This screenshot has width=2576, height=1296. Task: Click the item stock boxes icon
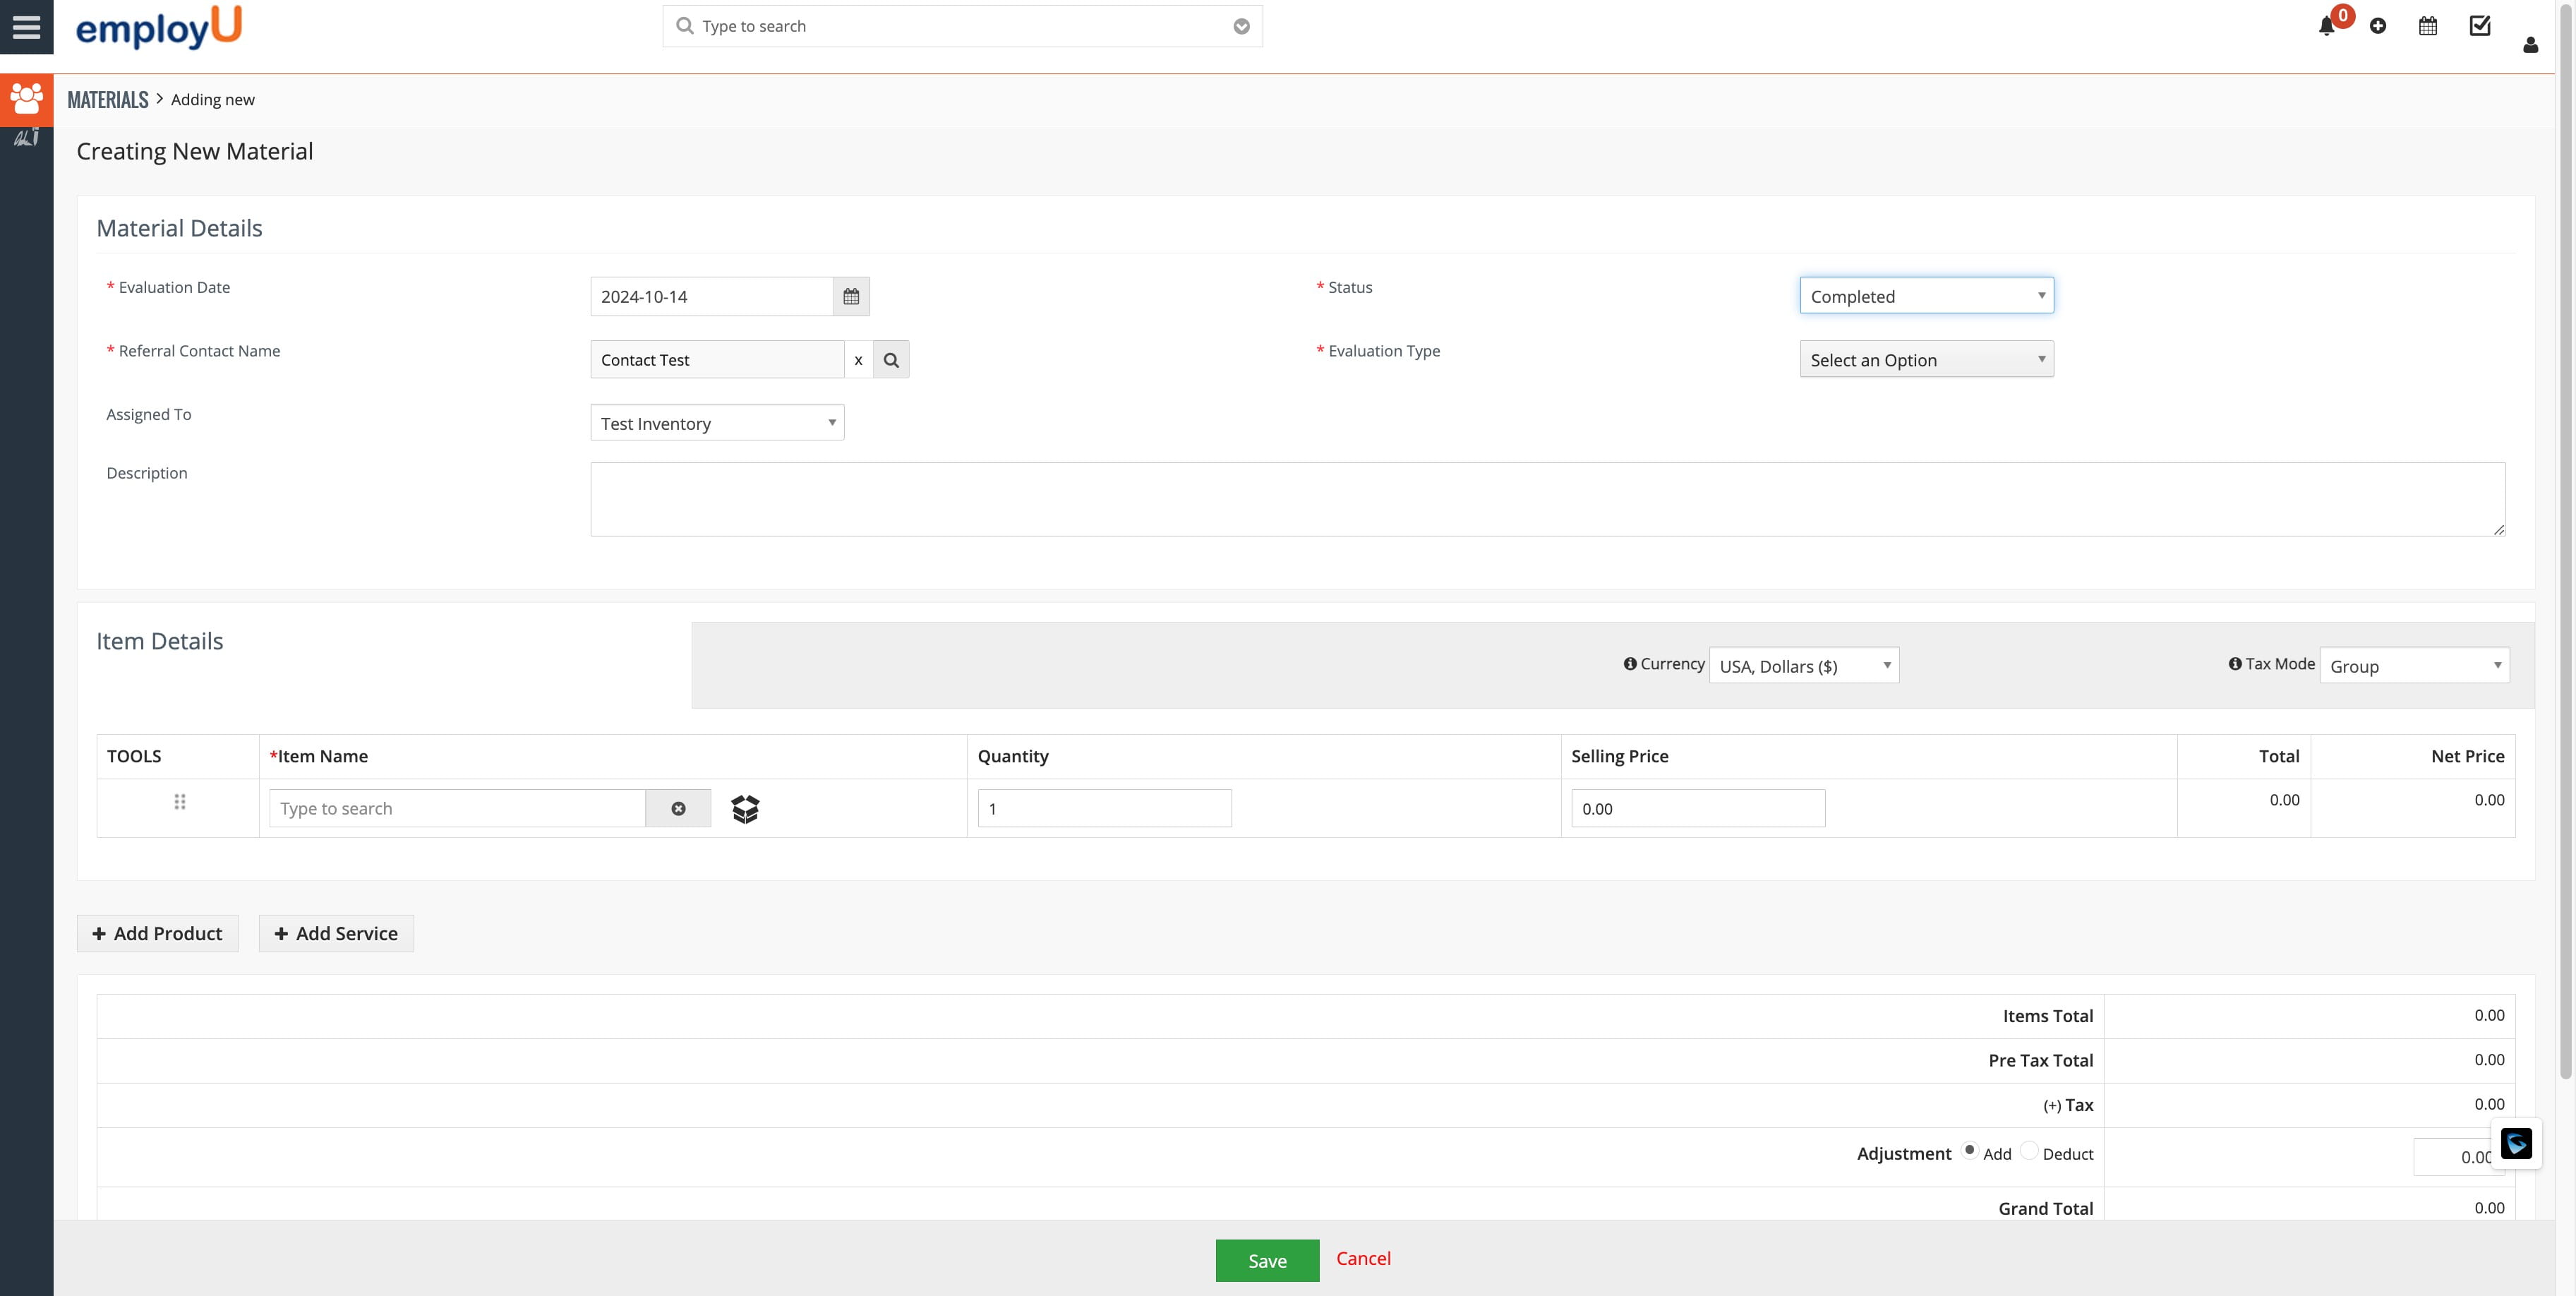[745, 809]
